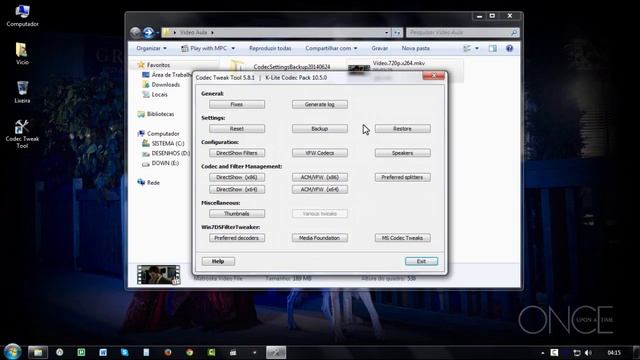This screenshot has height=360, width=640.
Task: Select DESENHOS (D:) drive
Action: click(x=171, y=153)
